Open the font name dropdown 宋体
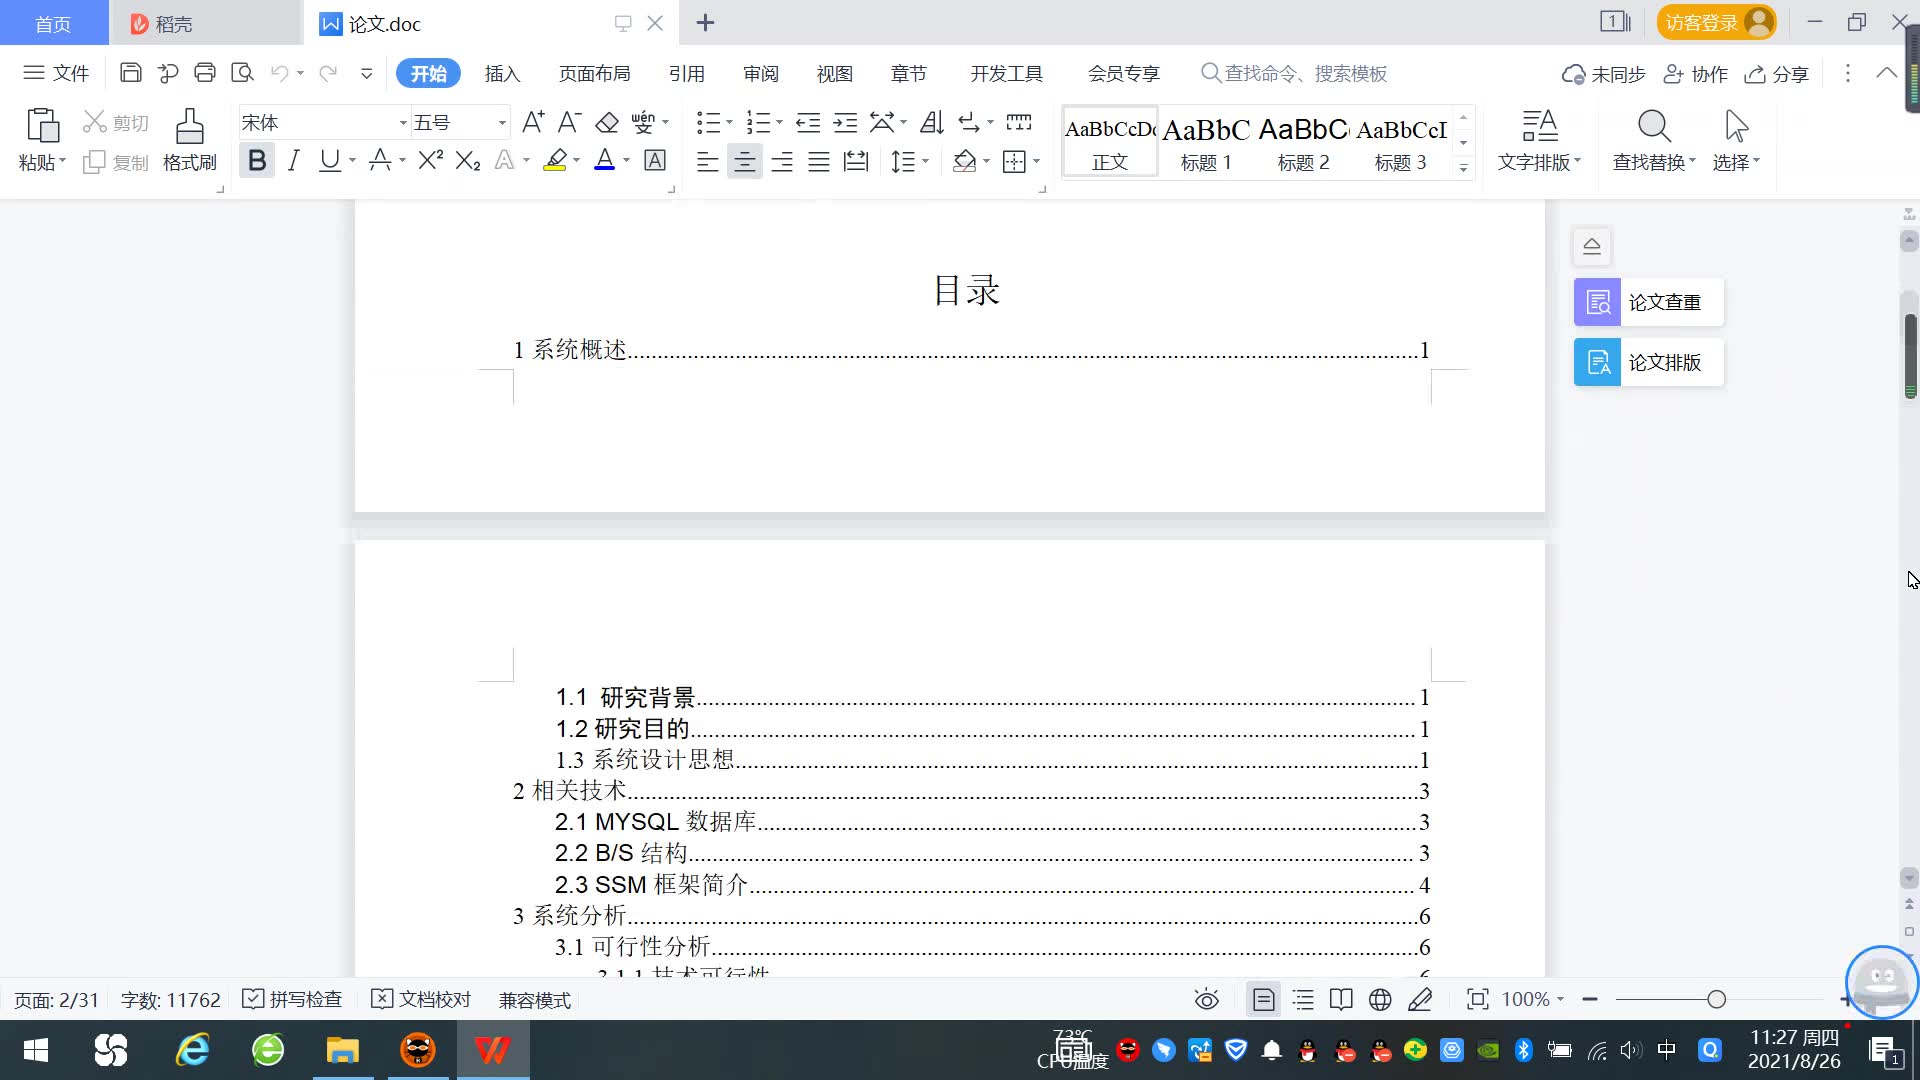This screenshot has height=1080, width=1920. pyautogui.click(x=403, y=123)
